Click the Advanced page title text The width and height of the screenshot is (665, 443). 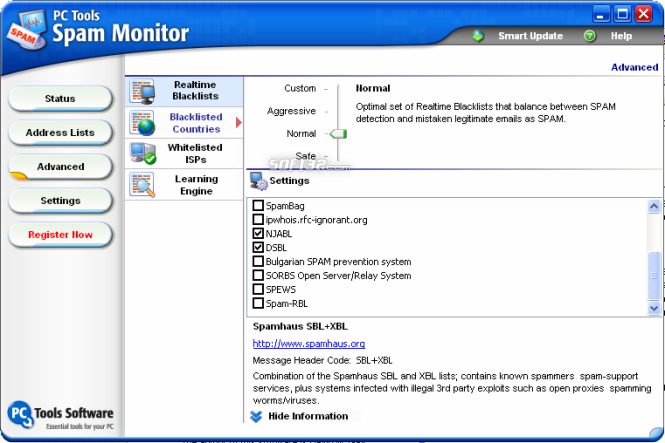634,67
